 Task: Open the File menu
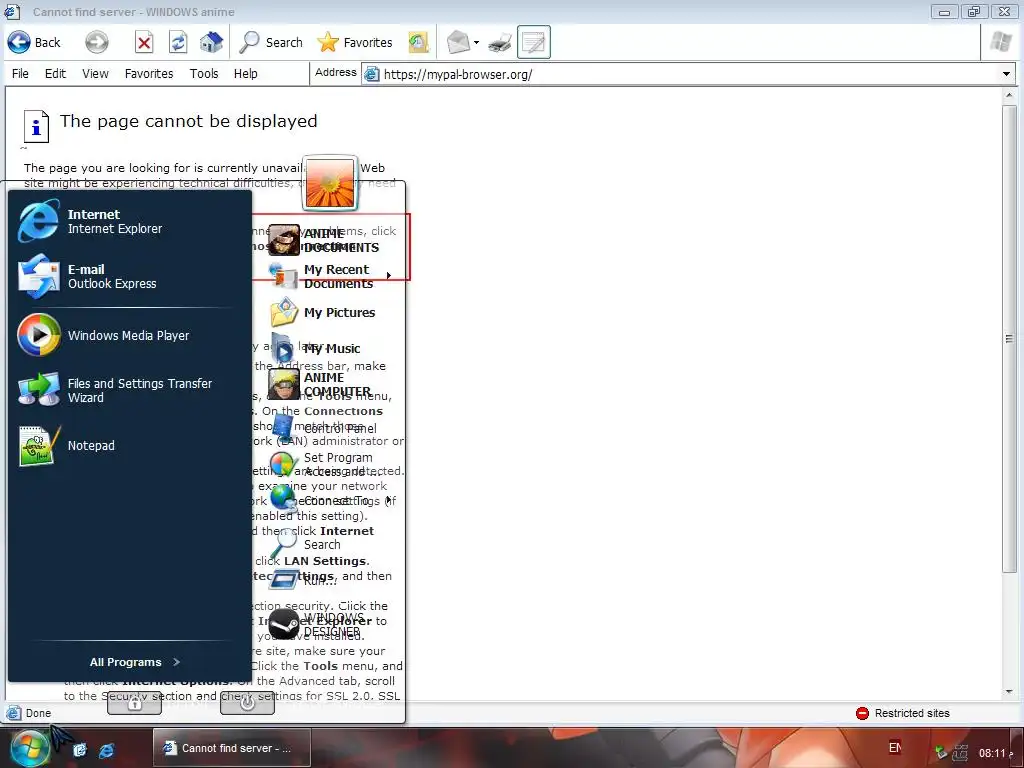click(20, 74)
